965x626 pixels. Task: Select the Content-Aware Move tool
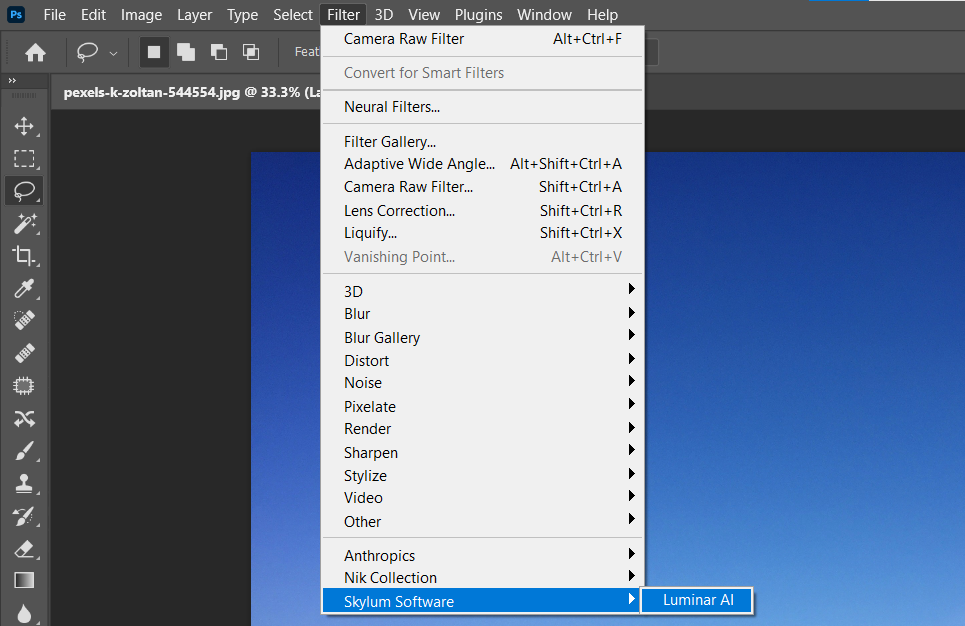24,419
